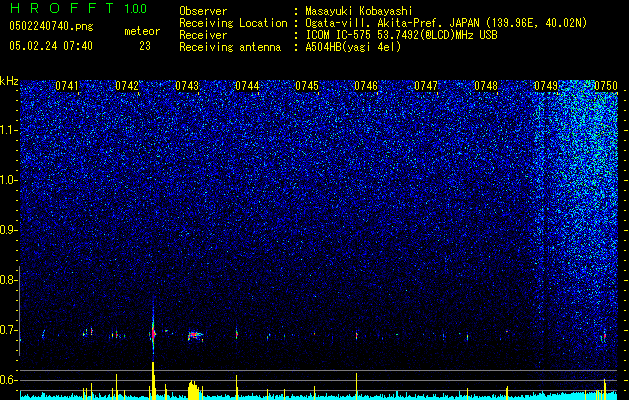Click the meteor echo near 0750
Viewport: 629px width, 400px height.
click(604, 335)
